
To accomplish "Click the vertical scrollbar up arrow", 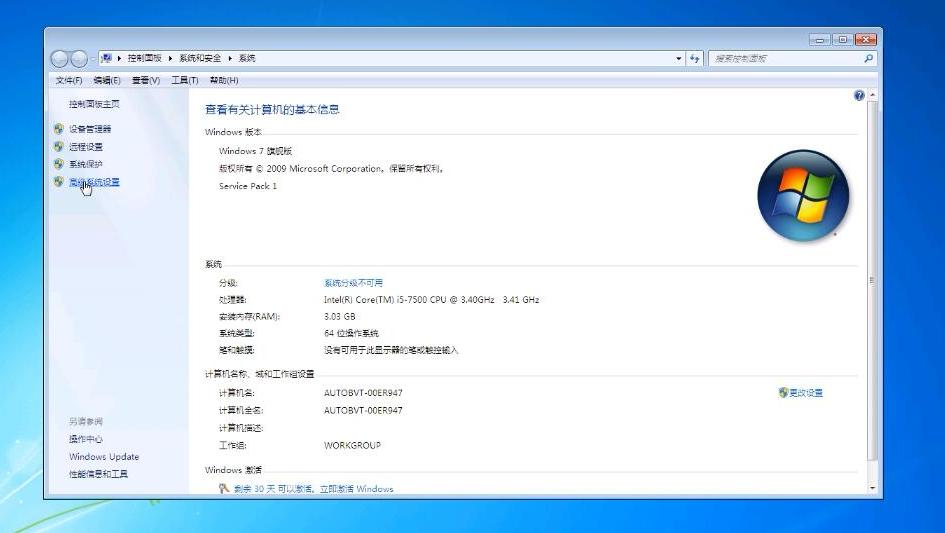I will [x=872, y=95].
